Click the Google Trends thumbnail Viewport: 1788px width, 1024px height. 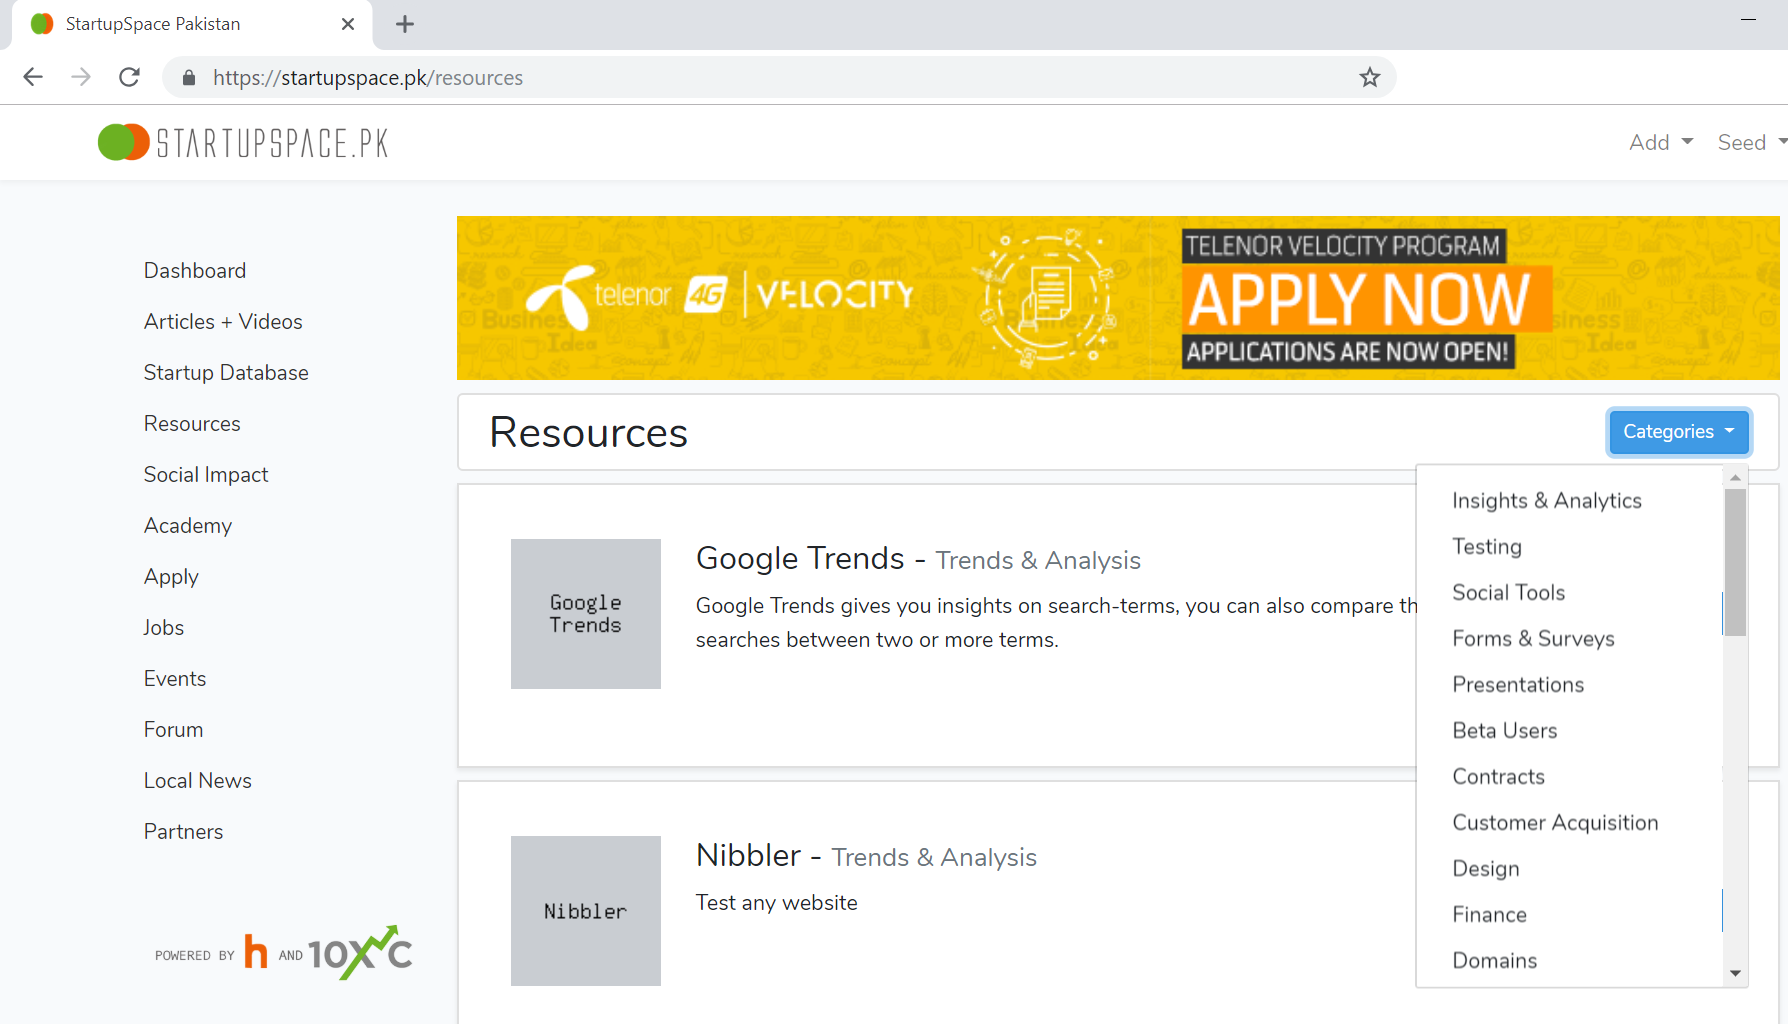point(585,614)
